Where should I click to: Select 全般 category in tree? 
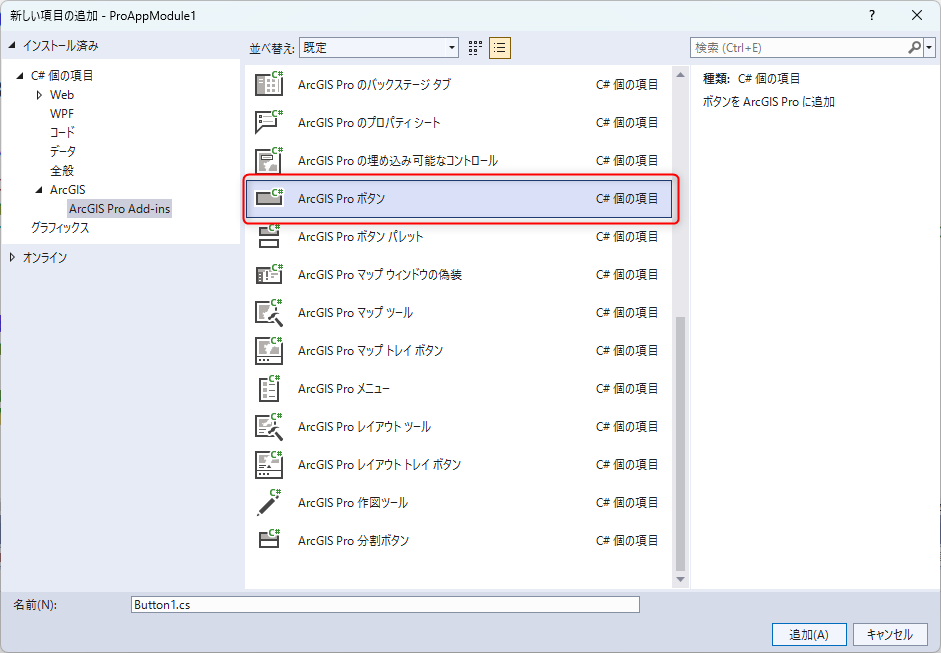point(62,170)
